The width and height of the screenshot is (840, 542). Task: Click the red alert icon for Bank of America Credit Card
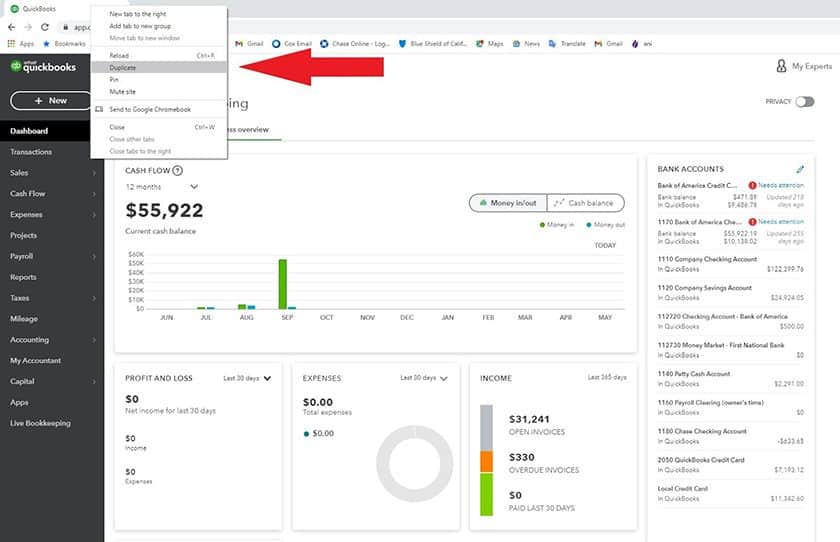click(752, 185)
